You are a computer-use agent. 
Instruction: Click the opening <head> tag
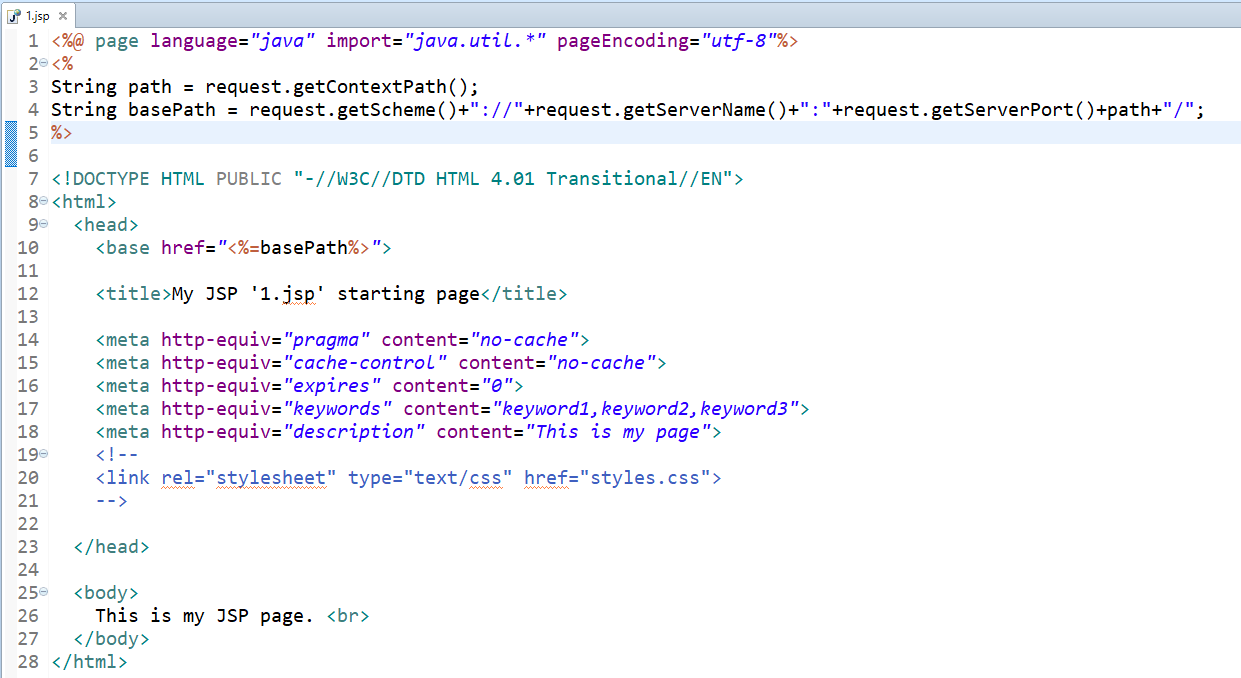click(106, 225)
